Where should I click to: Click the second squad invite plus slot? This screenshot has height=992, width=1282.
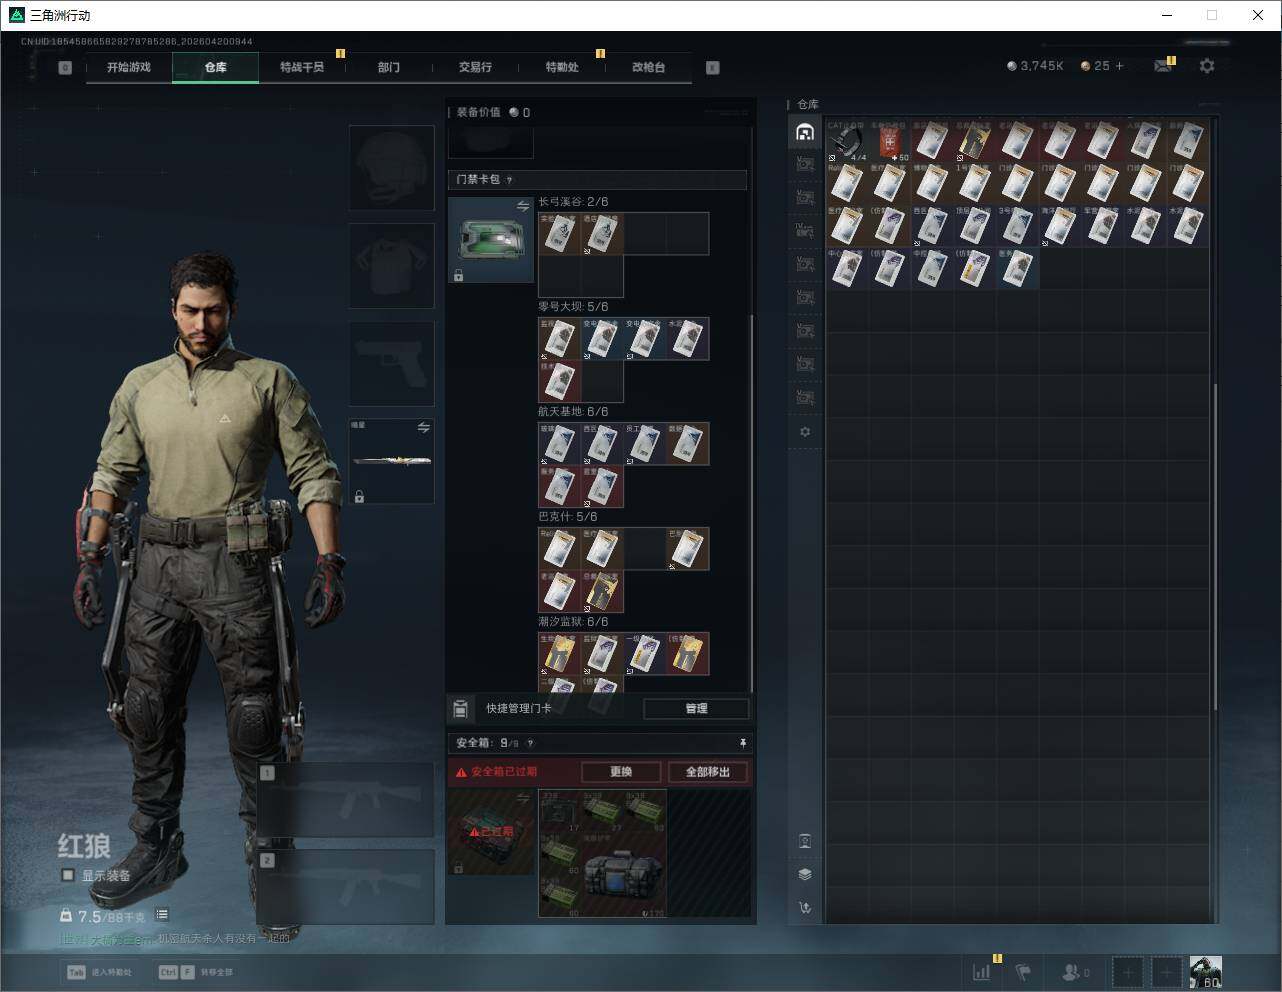[1166, 972]
